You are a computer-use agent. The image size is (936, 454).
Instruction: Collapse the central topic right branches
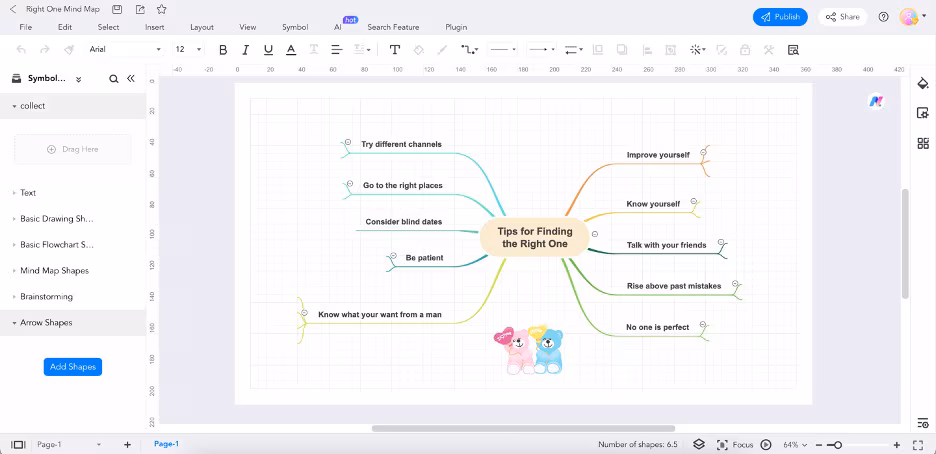coord(595,234)
